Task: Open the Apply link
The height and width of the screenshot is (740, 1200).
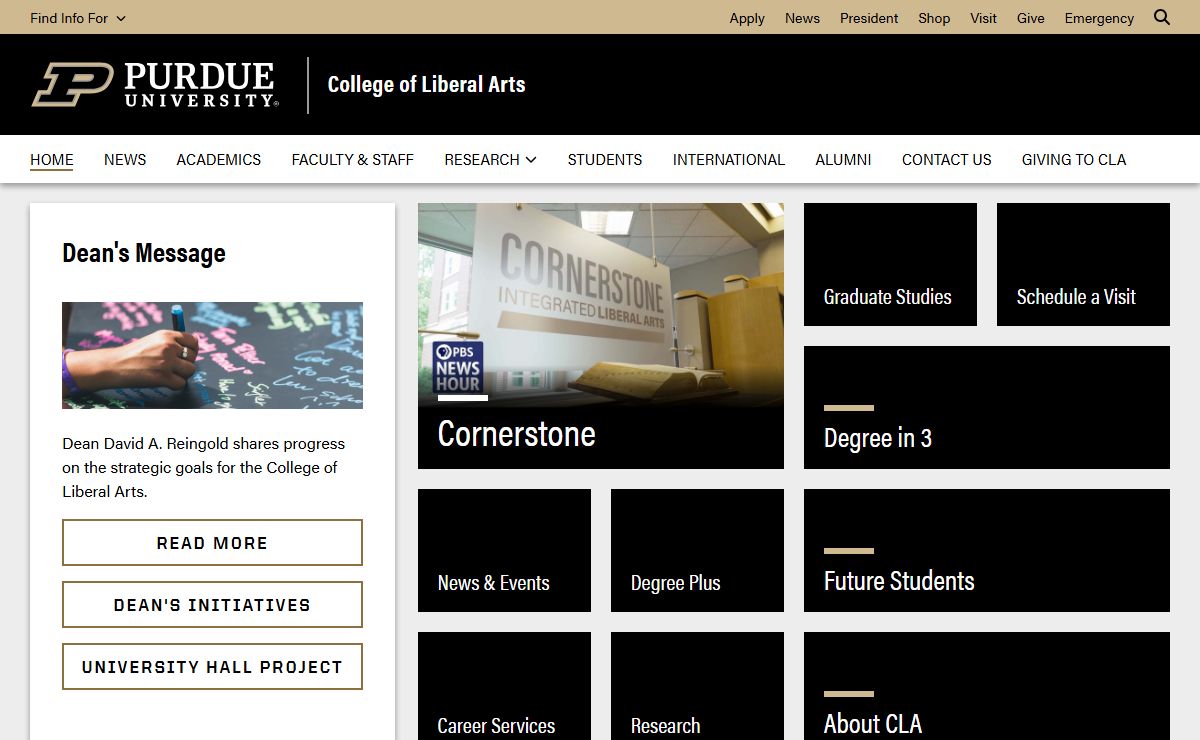Action: pyautogui.click(x=747, y=18)
